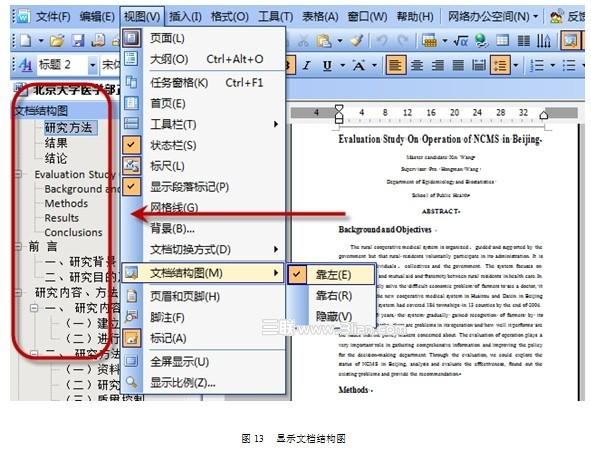This screenshot has height=452, width=591.
Task: Open the 帮助(H) menu
Action: pos(415,16)
